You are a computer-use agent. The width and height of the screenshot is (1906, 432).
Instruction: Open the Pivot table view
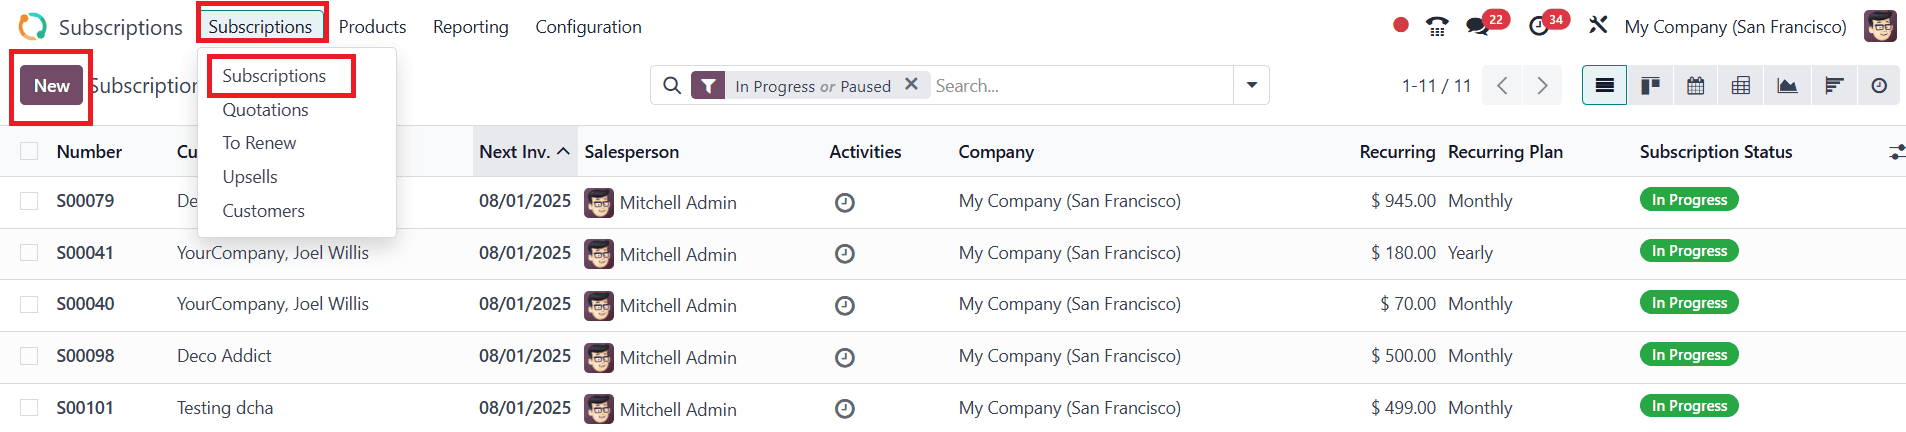(x=1741, y=86)
